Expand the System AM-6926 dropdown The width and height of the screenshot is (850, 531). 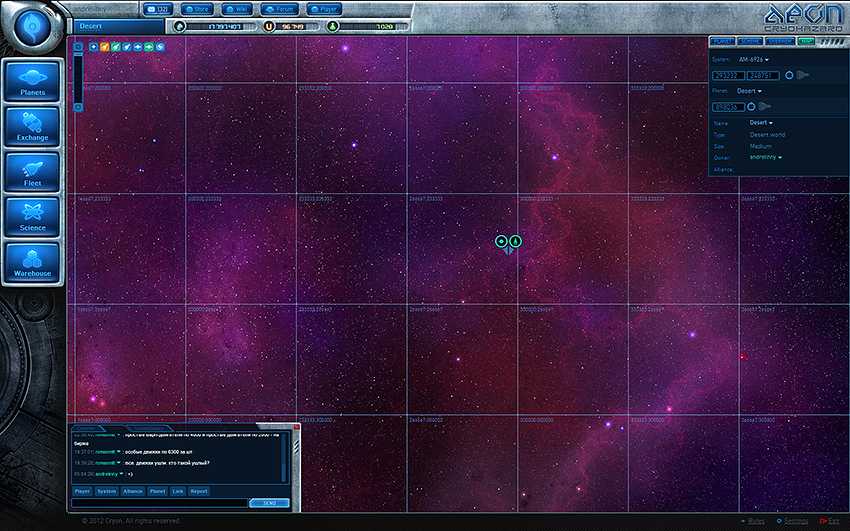pyautogui.click(x=754, y=60)
